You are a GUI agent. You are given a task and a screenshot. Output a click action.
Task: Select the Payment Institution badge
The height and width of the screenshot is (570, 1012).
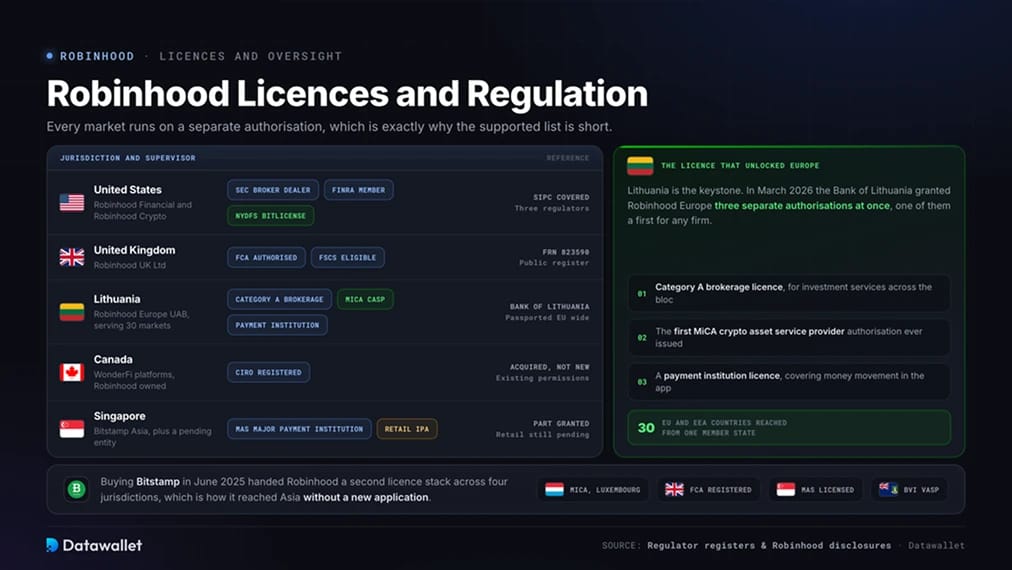[277, 325]
